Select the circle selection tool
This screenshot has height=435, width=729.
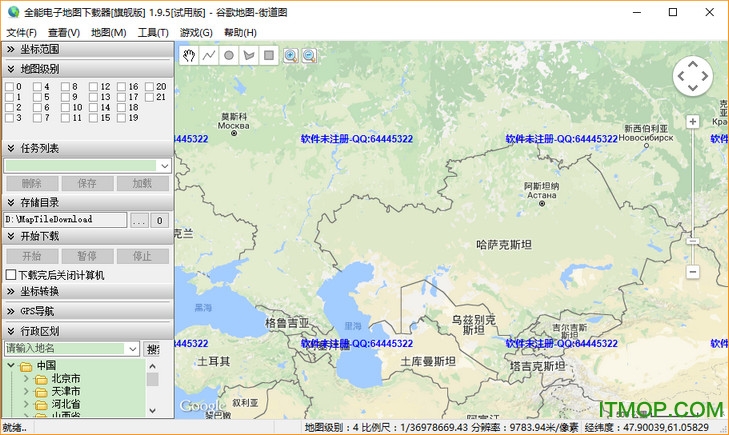(x=229, y=56)
